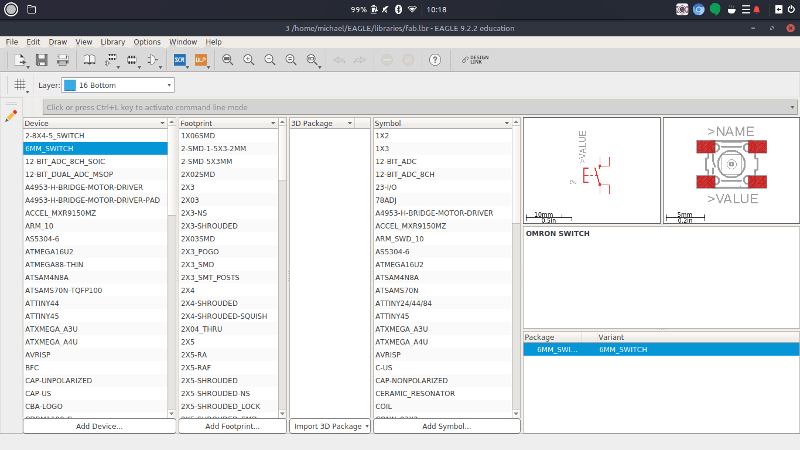Open the Device editor toolbar icon
Screen dimensions: 800x450
coord(111,60)
